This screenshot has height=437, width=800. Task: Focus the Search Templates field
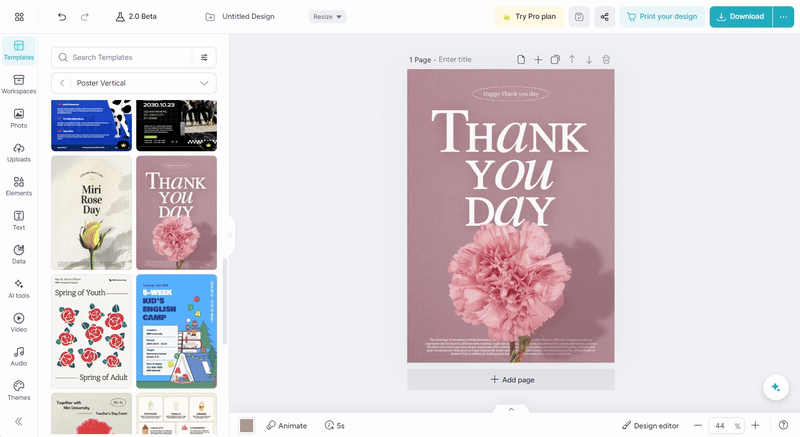(121, 58)
